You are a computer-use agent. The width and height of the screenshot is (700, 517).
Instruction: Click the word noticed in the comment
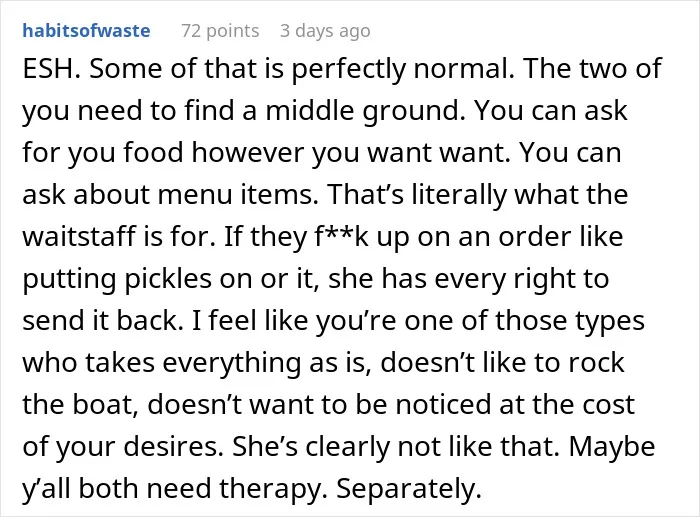click(444, 404)
